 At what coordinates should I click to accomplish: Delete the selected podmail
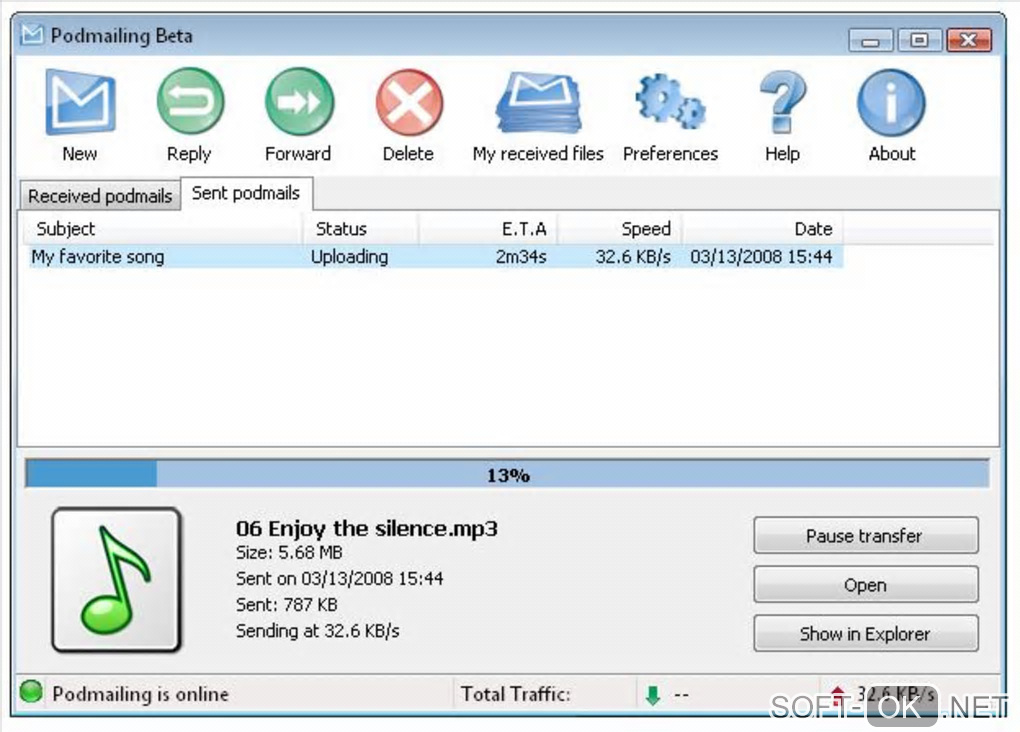409,116
